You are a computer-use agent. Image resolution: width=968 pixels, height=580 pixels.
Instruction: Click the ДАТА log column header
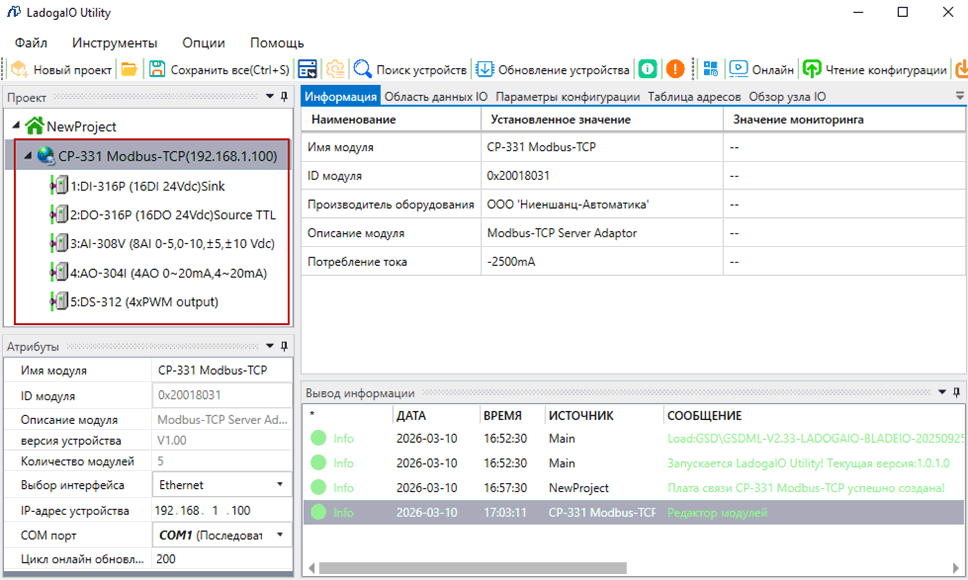click(436, 415)
